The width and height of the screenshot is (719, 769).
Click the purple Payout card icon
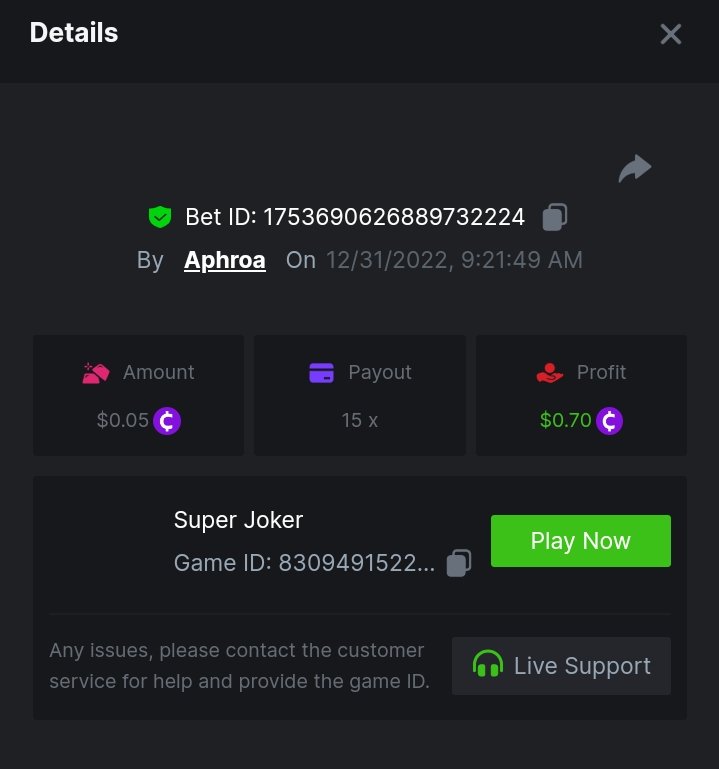[x=321, y=373]
